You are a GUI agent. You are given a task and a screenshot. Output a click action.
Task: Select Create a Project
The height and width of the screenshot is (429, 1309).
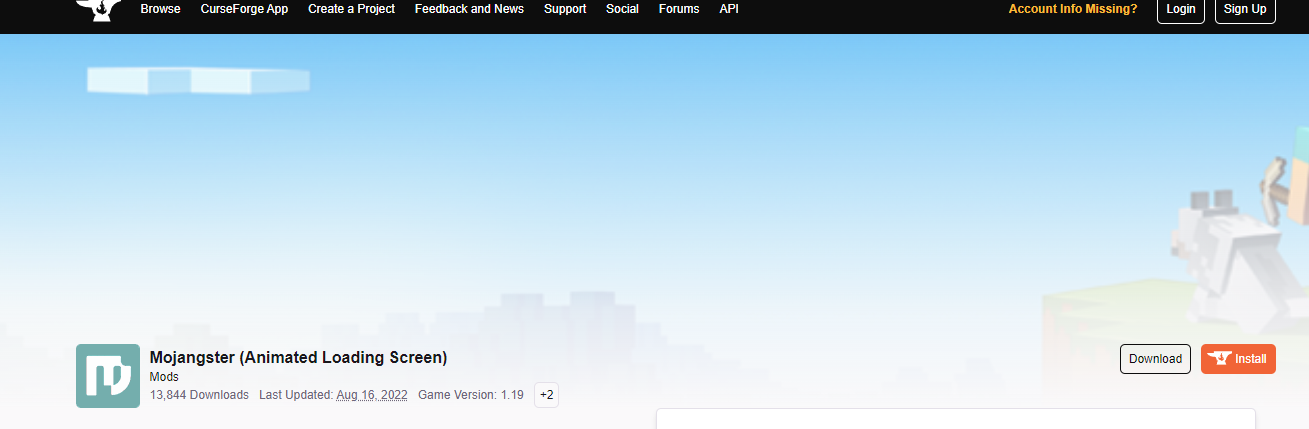(351, 9)
